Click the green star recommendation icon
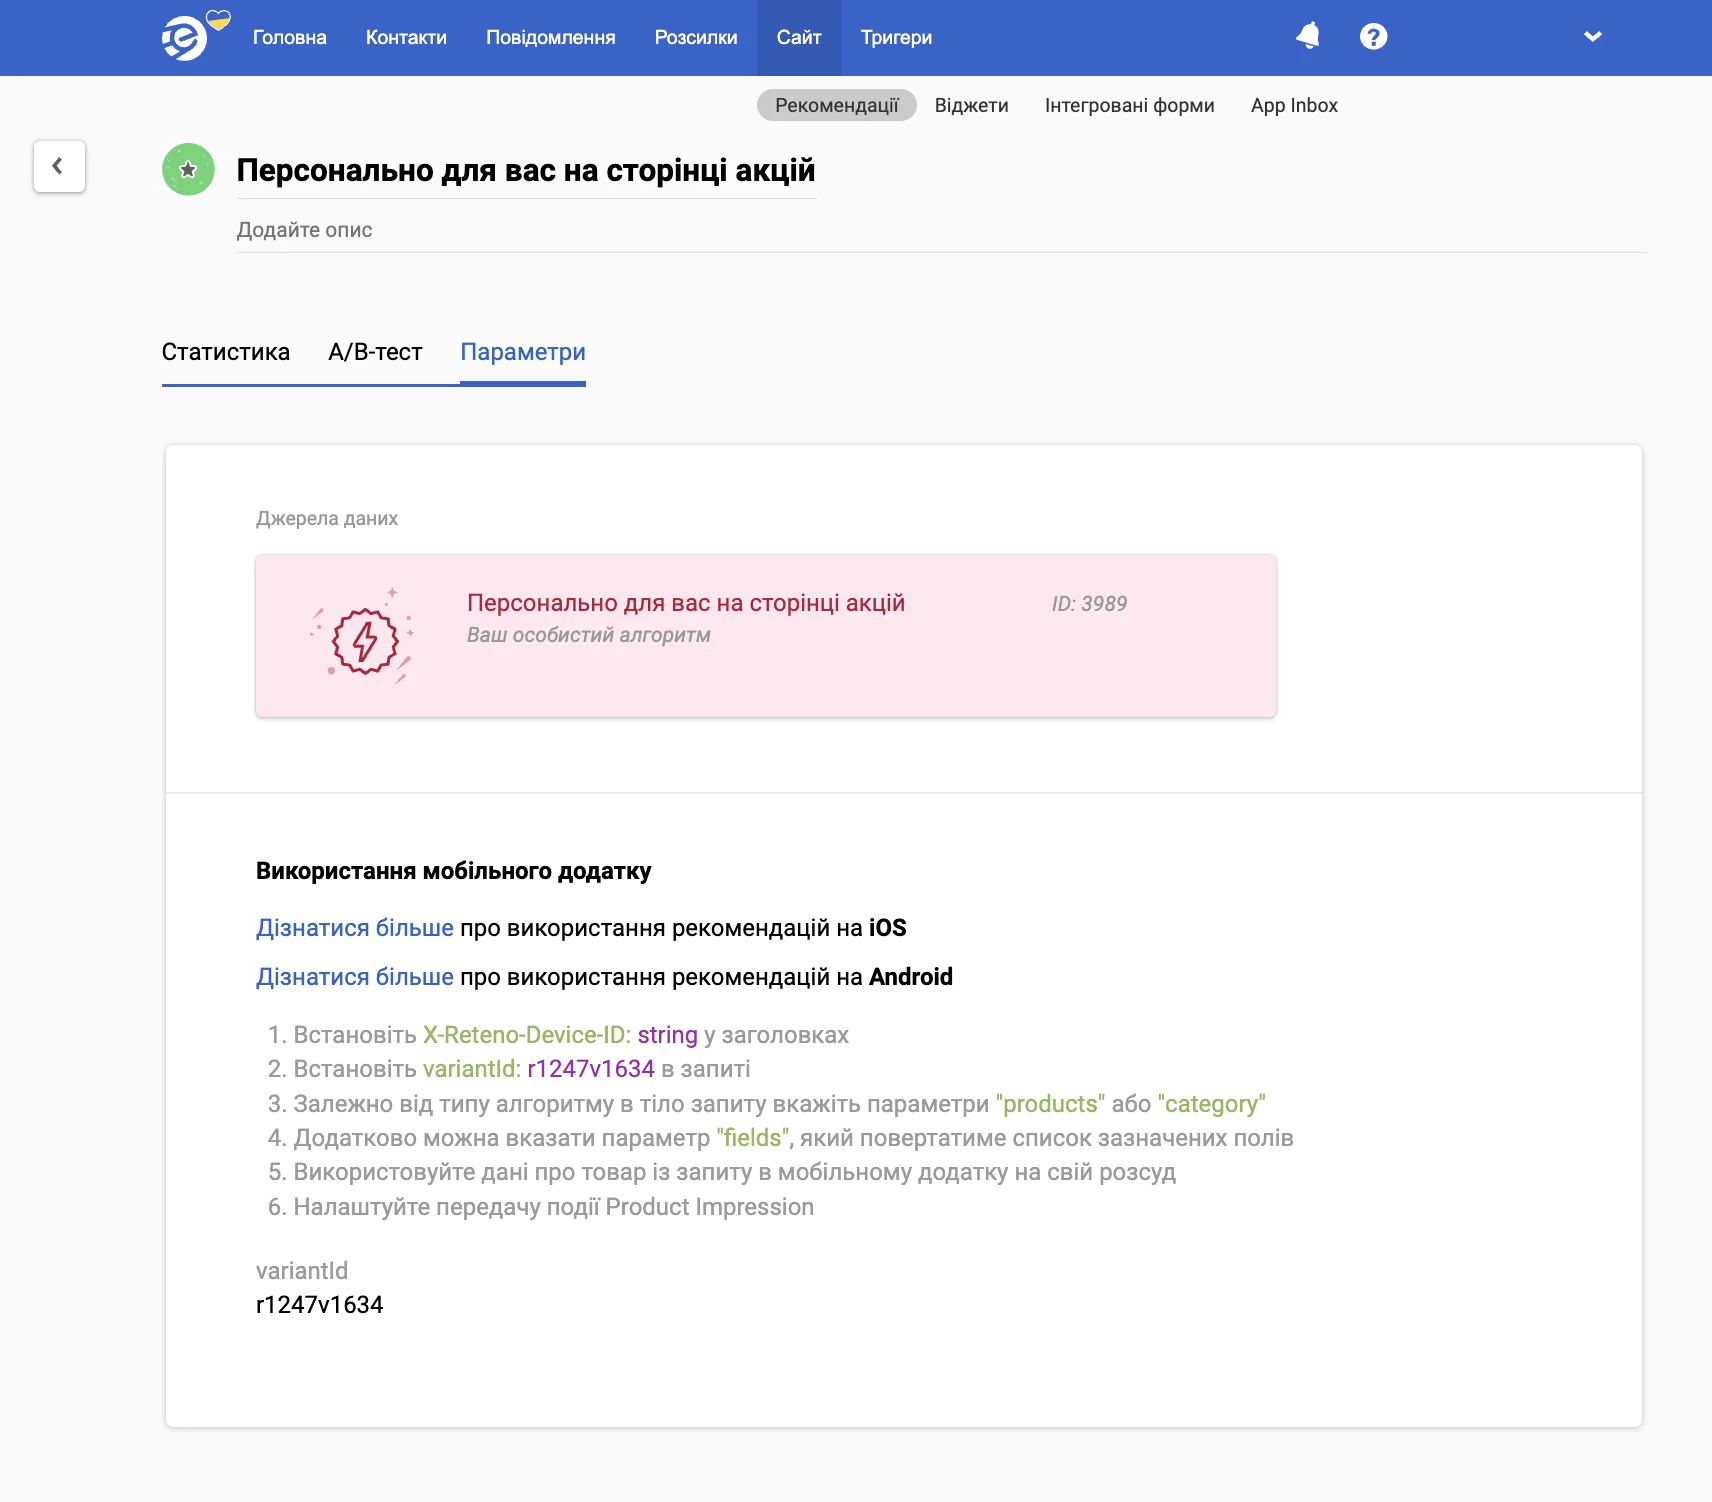Screen dimensions: 1712x1502 [x=188, y=170]
